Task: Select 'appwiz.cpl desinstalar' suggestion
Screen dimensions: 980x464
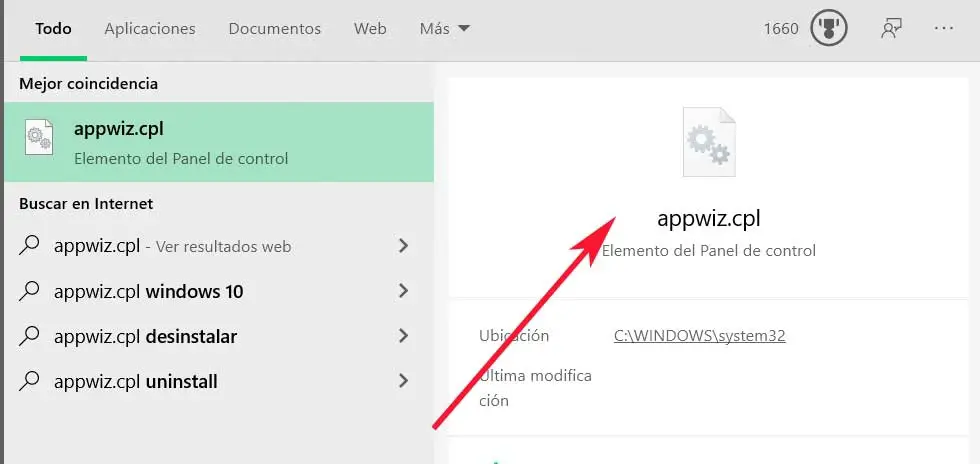Action: pos(219,336)
